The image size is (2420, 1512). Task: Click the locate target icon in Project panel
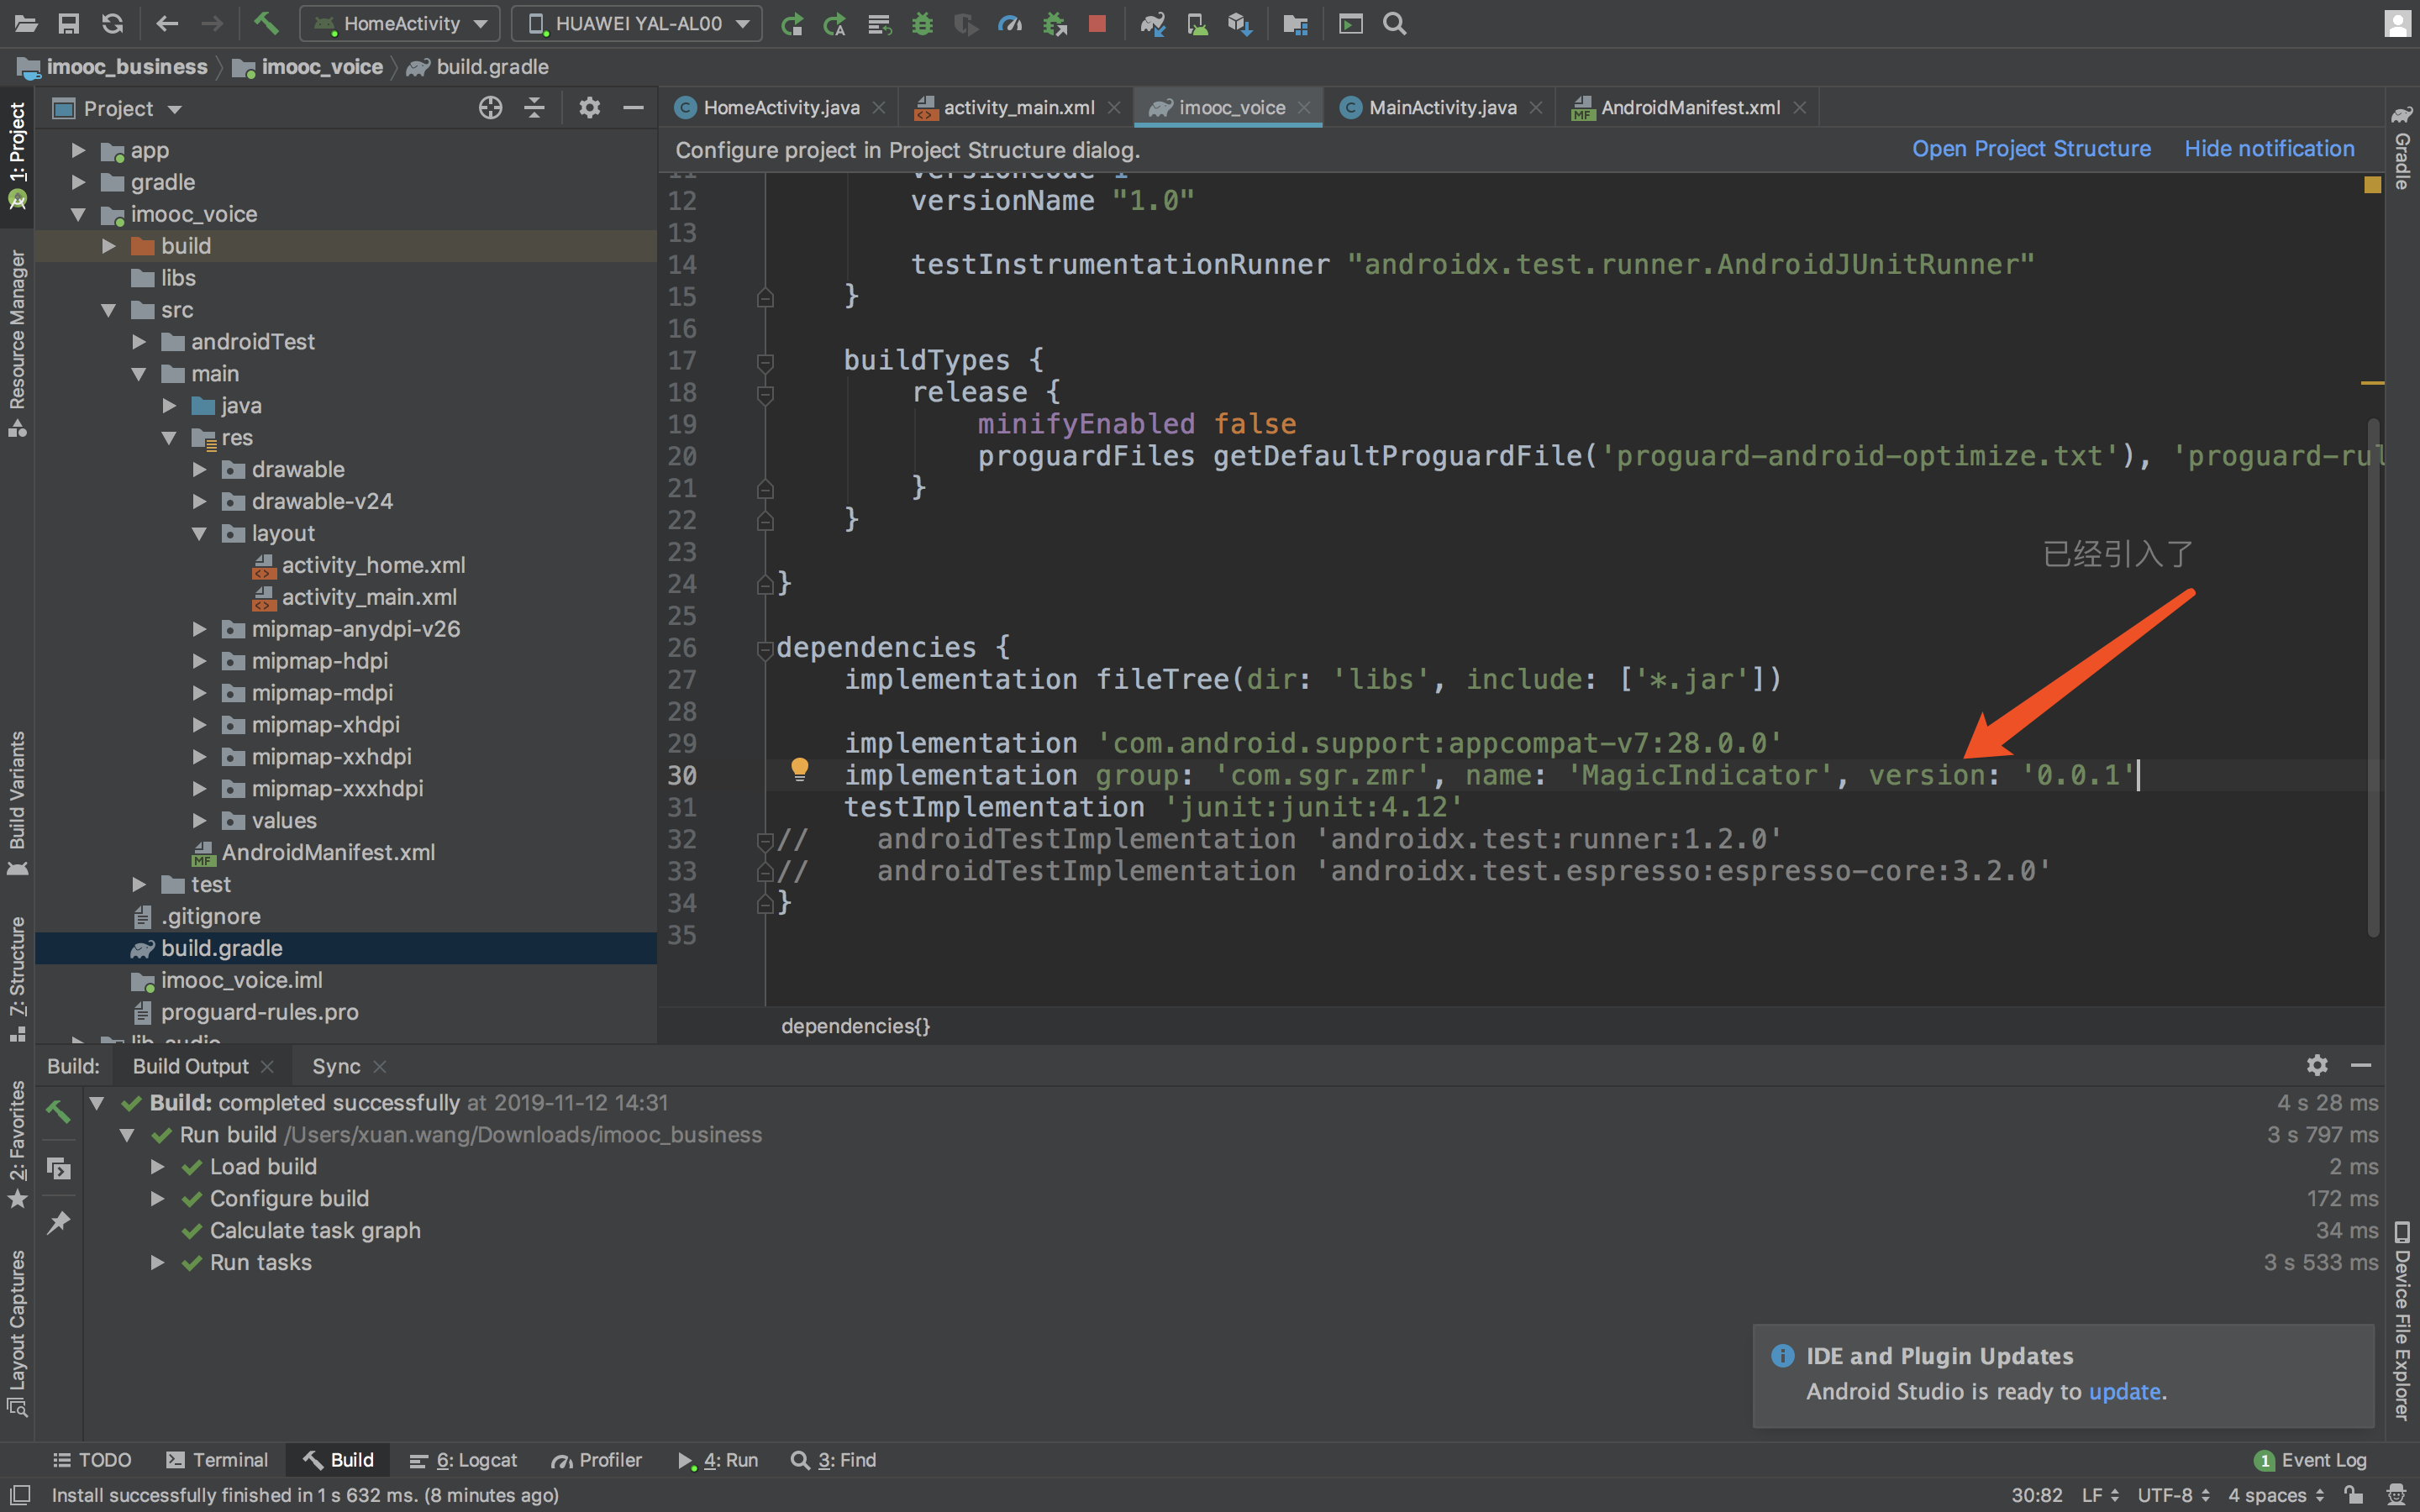tap(490, 108)
